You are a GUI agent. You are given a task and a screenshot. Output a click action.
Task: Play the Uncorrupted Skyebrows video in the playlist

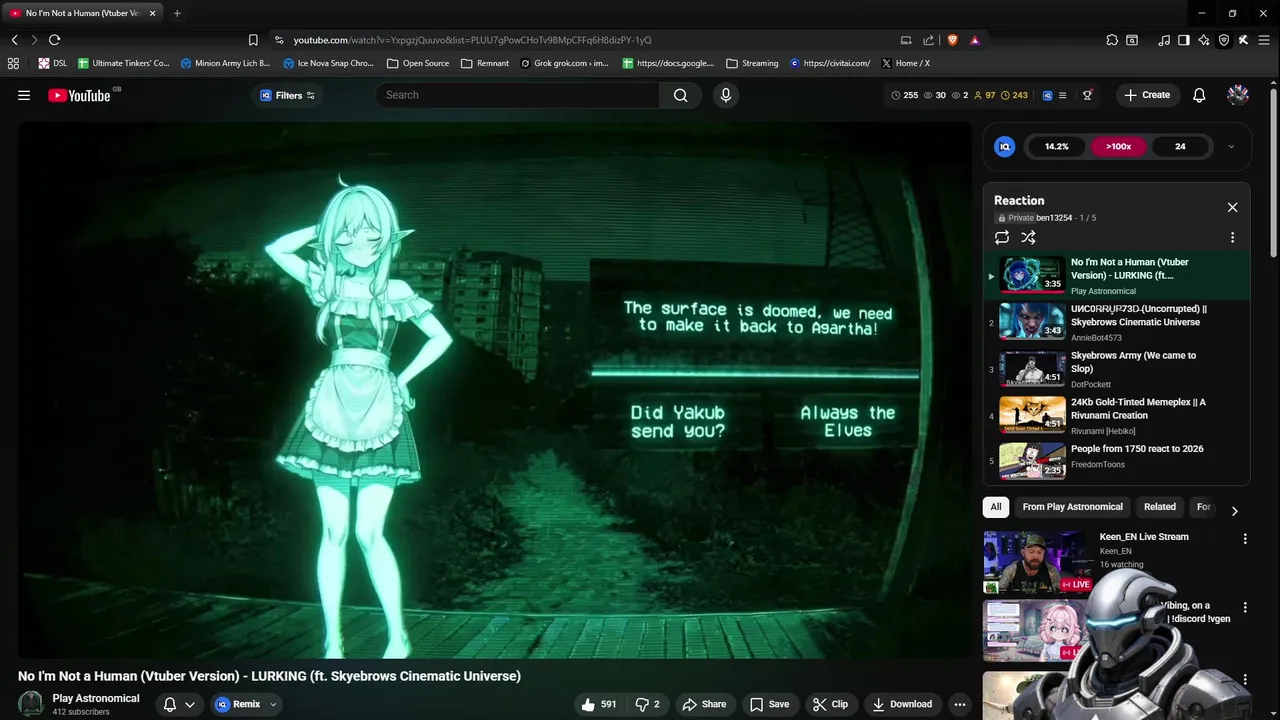point(1116,322)
